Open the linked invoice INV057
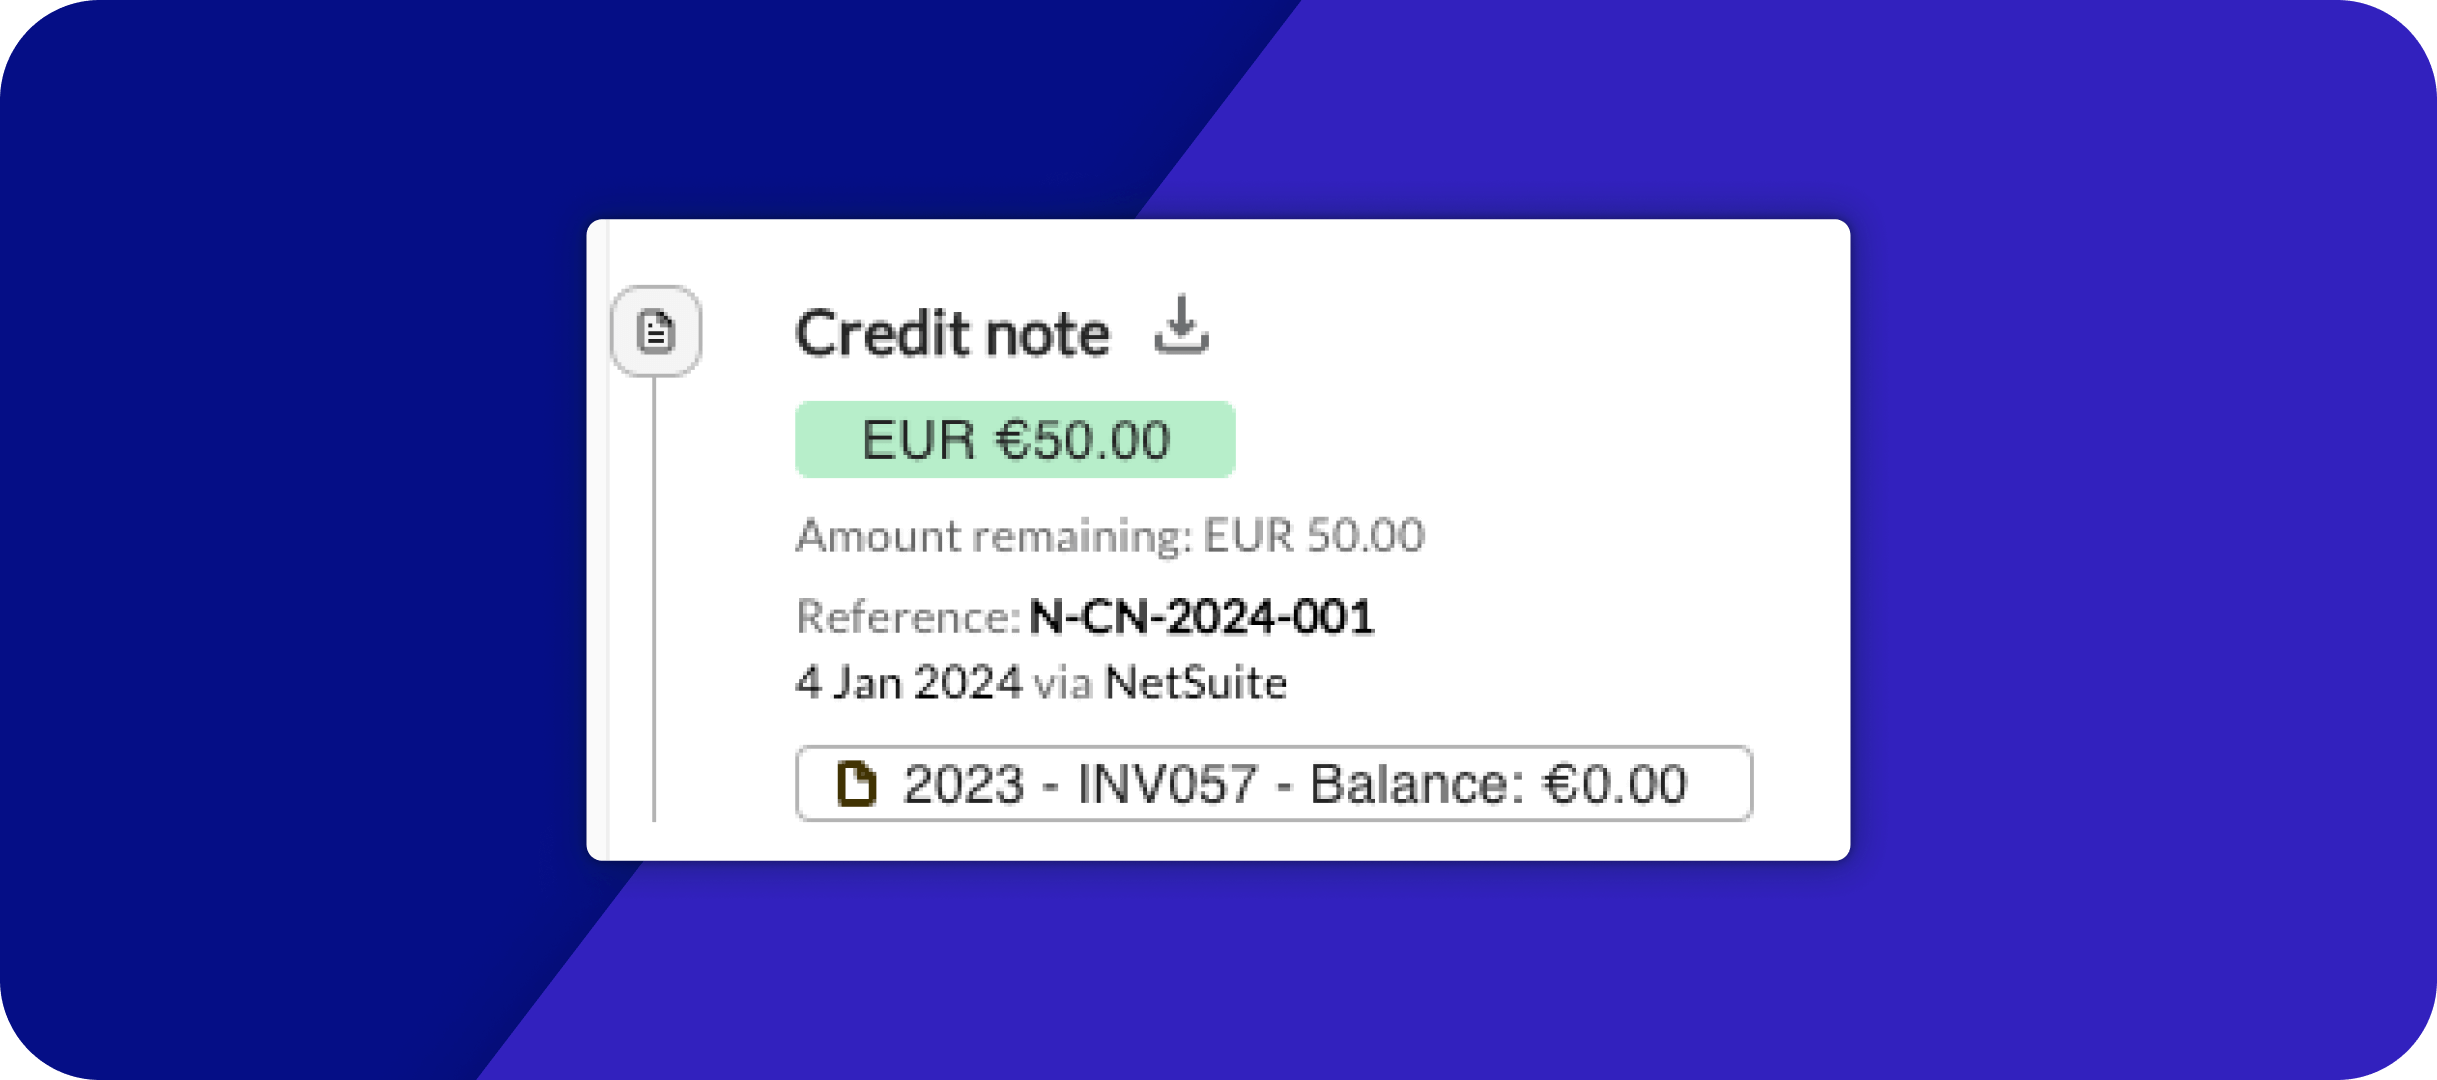This screenshot has height=1080, width=2437. pyautogui.click(x=1167, y=784)
